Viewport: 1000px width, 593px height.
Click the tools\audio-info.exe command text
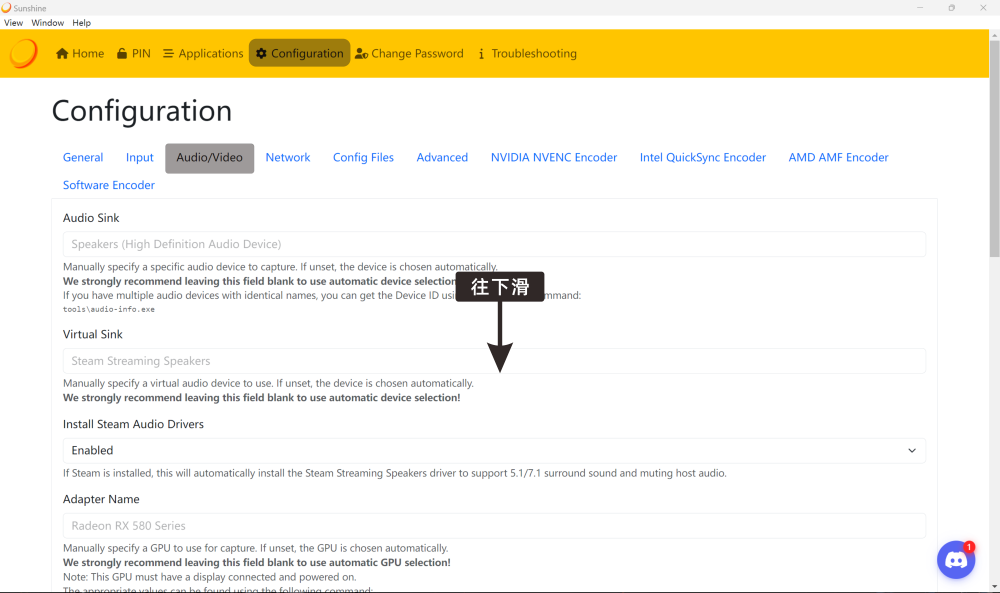click(x=109, y=309)
